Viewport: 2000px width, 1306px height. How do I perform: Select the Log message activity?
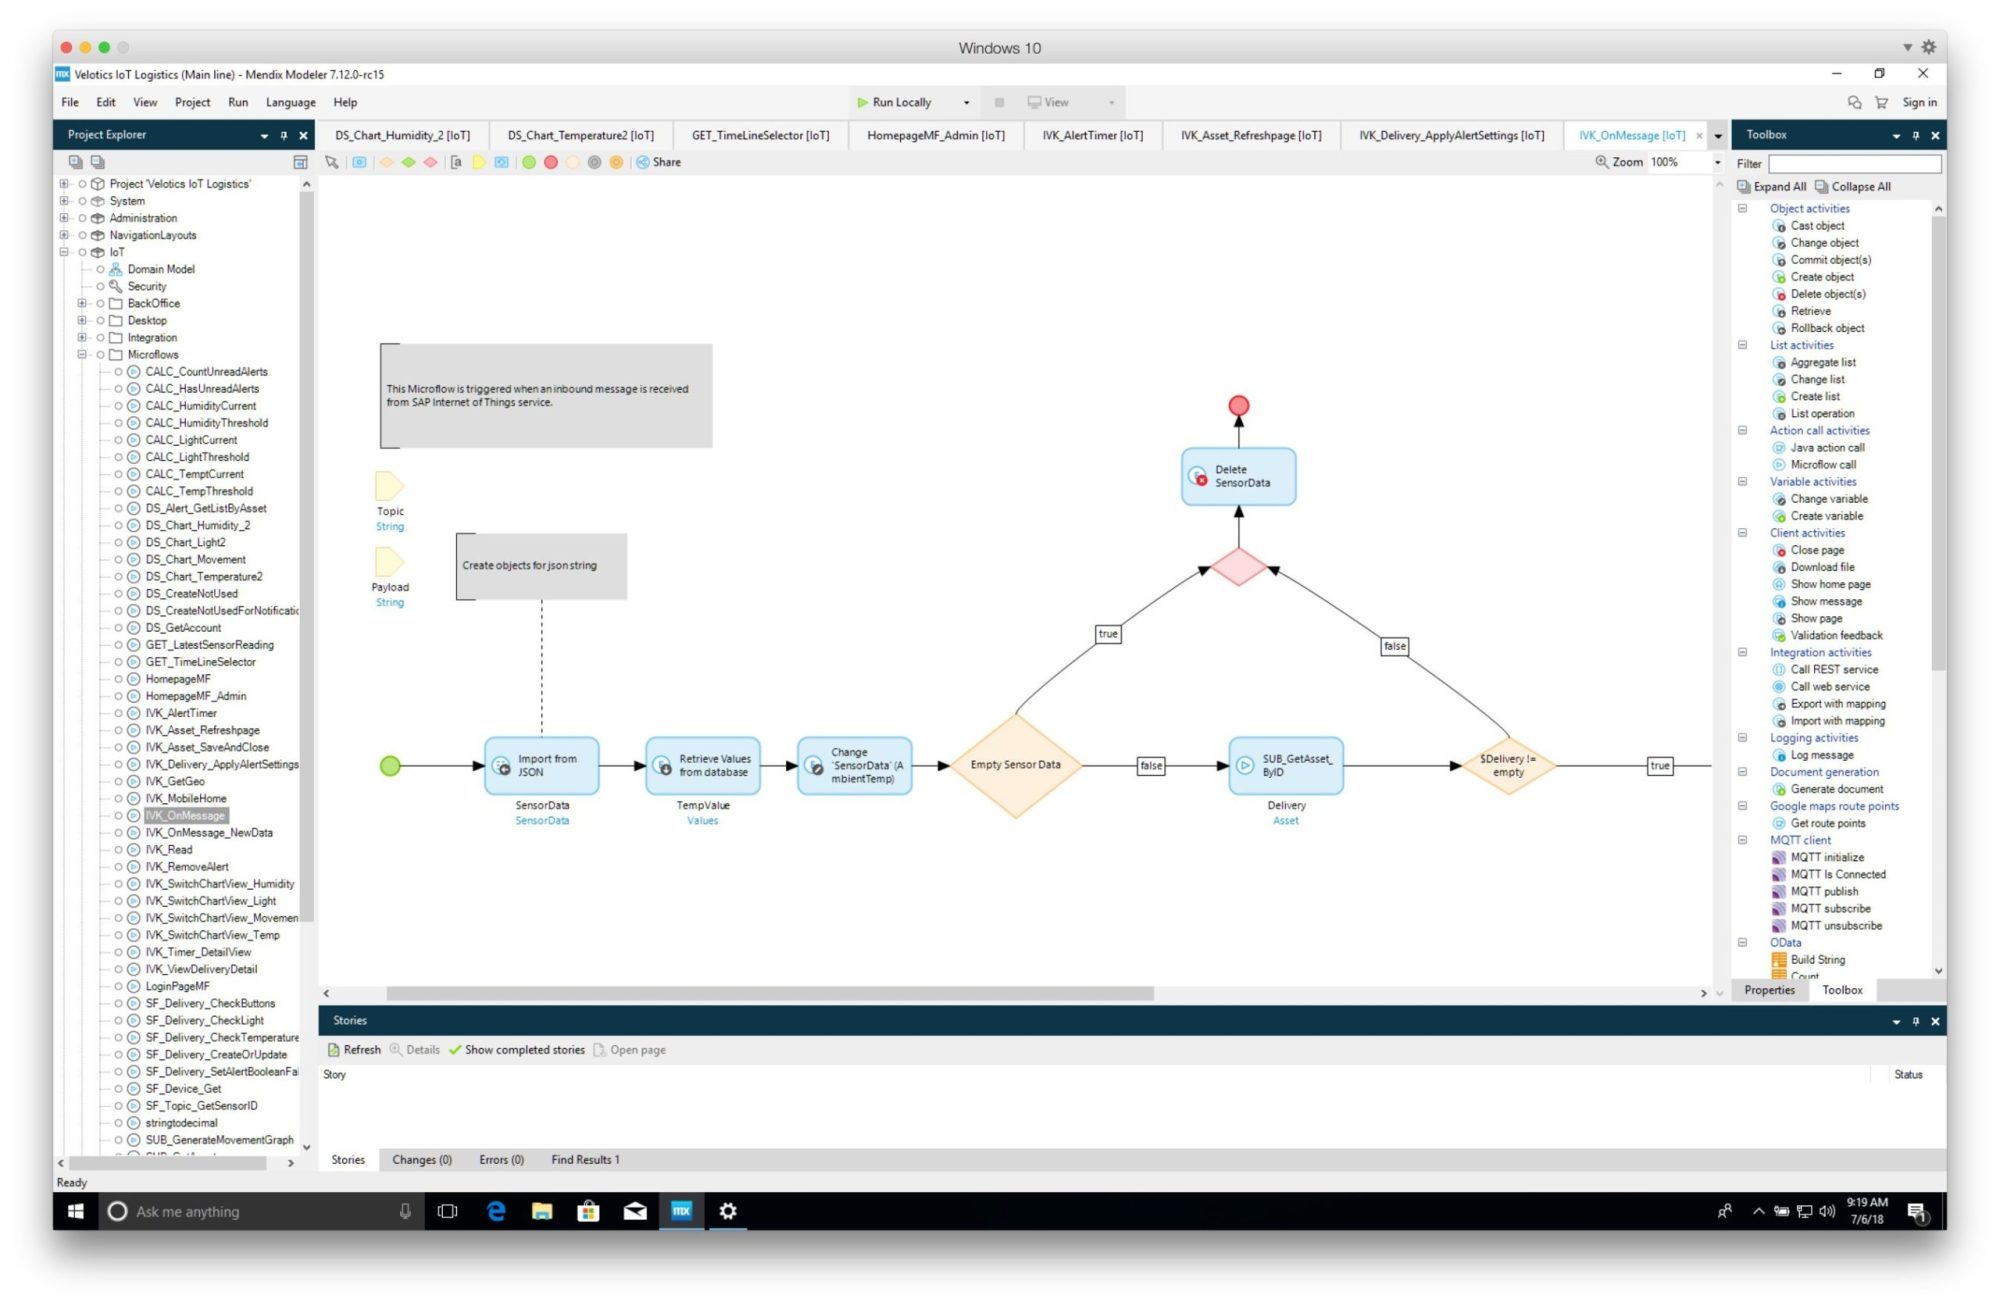(1820, 755)
